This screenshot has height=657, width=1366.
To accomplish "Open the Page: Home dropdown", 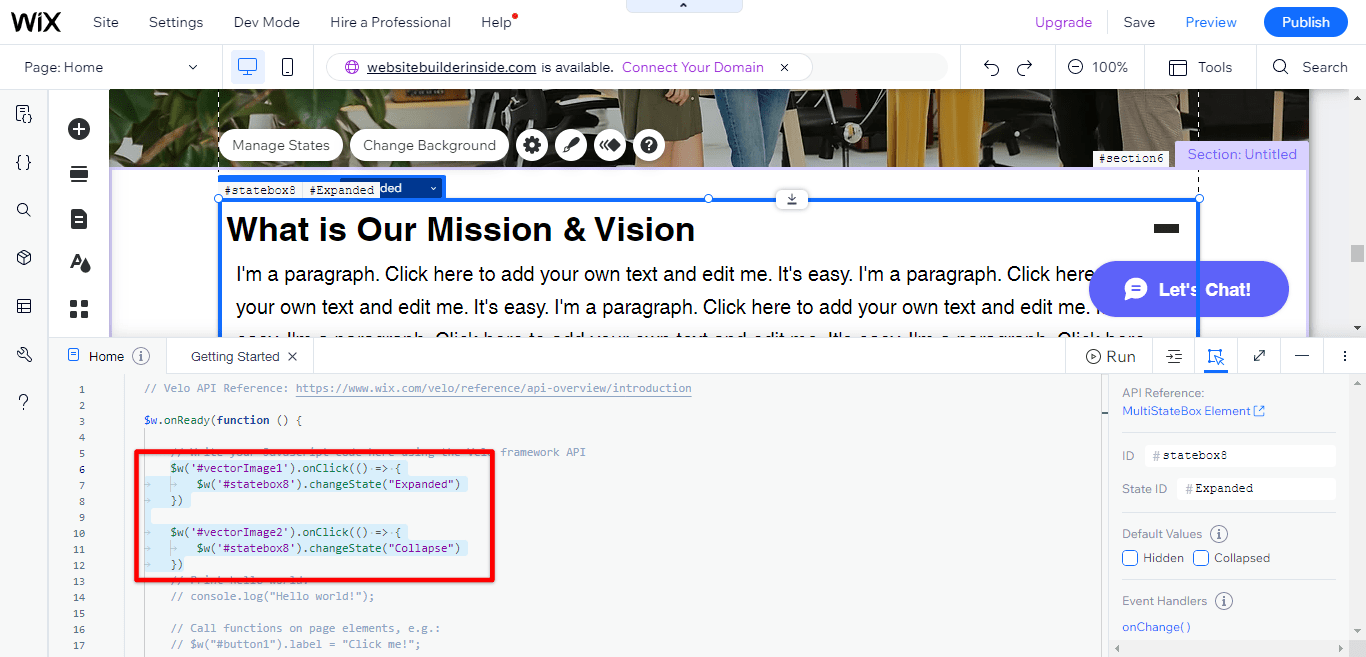I will point(110,67).
